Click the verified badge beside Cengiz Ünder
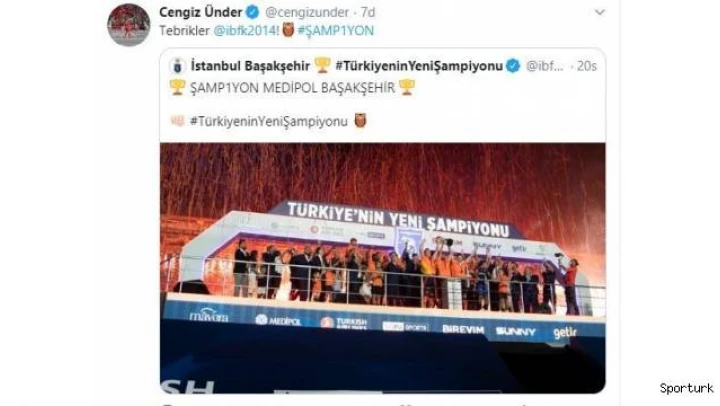 [253, 11]
